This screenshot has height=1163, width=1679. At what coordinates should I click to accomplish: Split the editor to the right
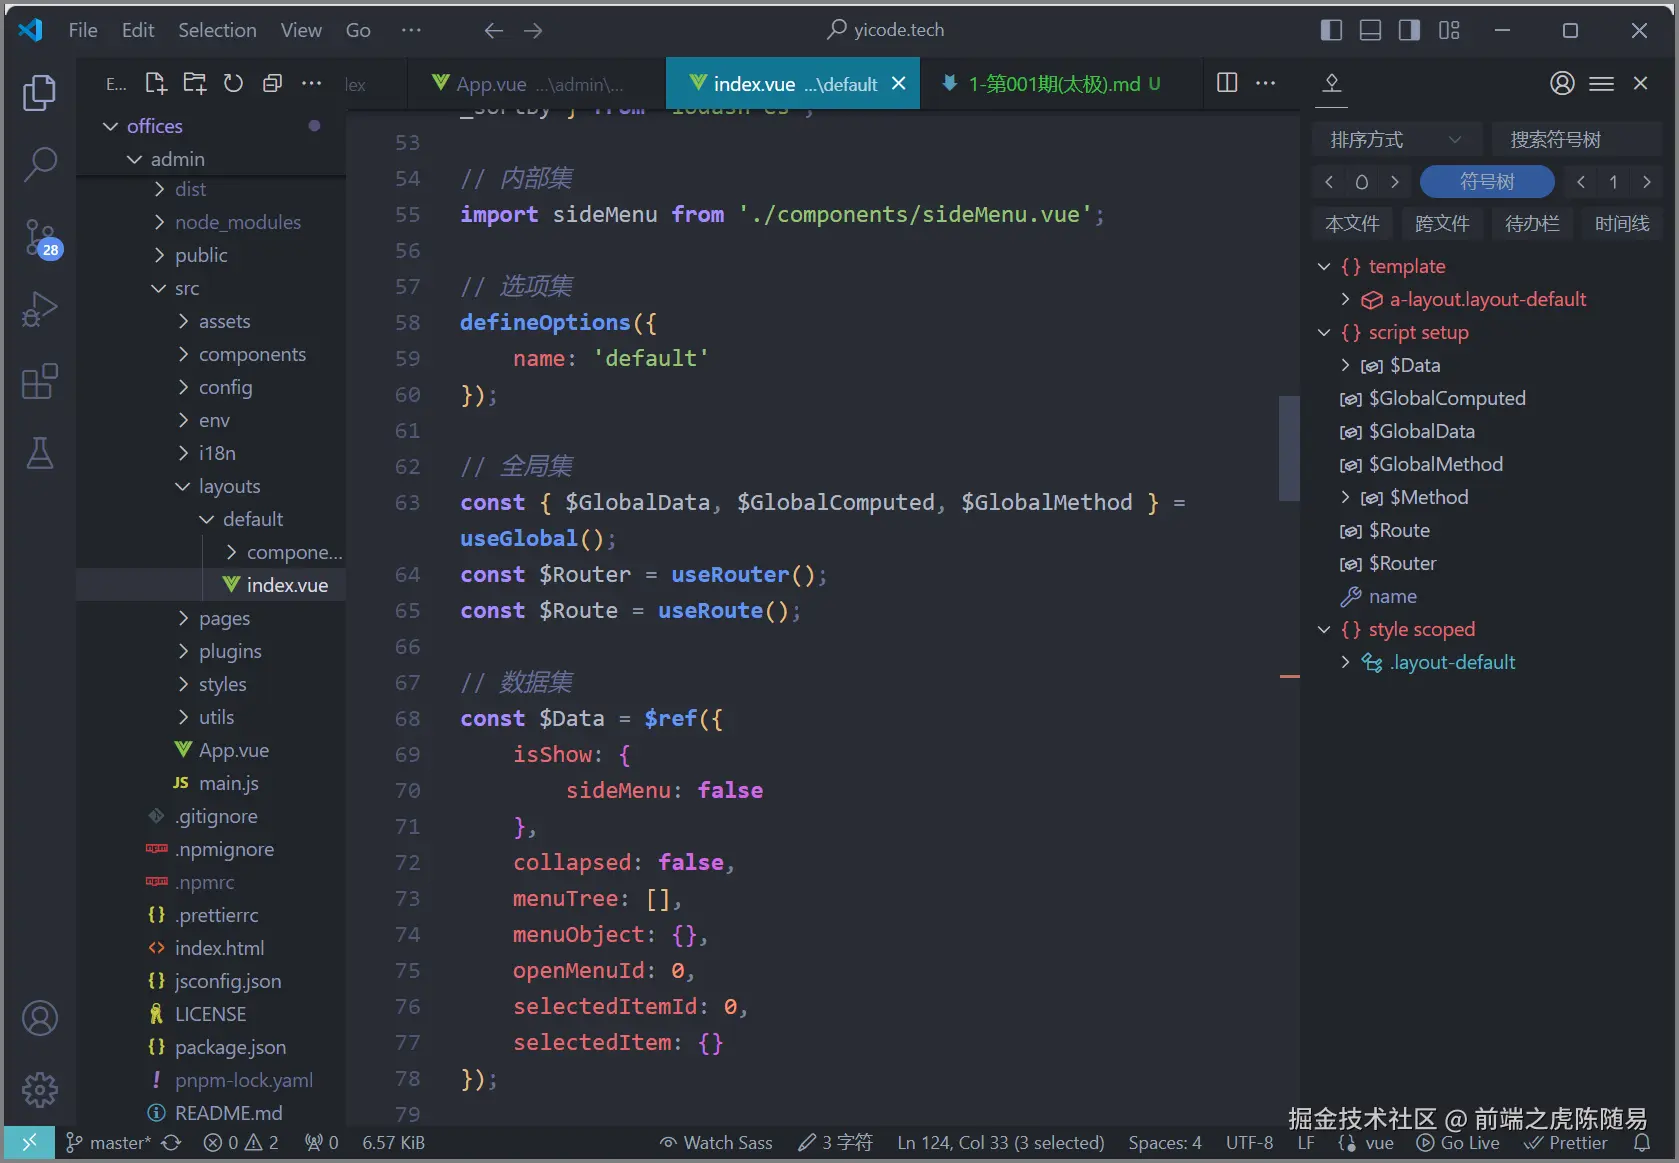1227,83
